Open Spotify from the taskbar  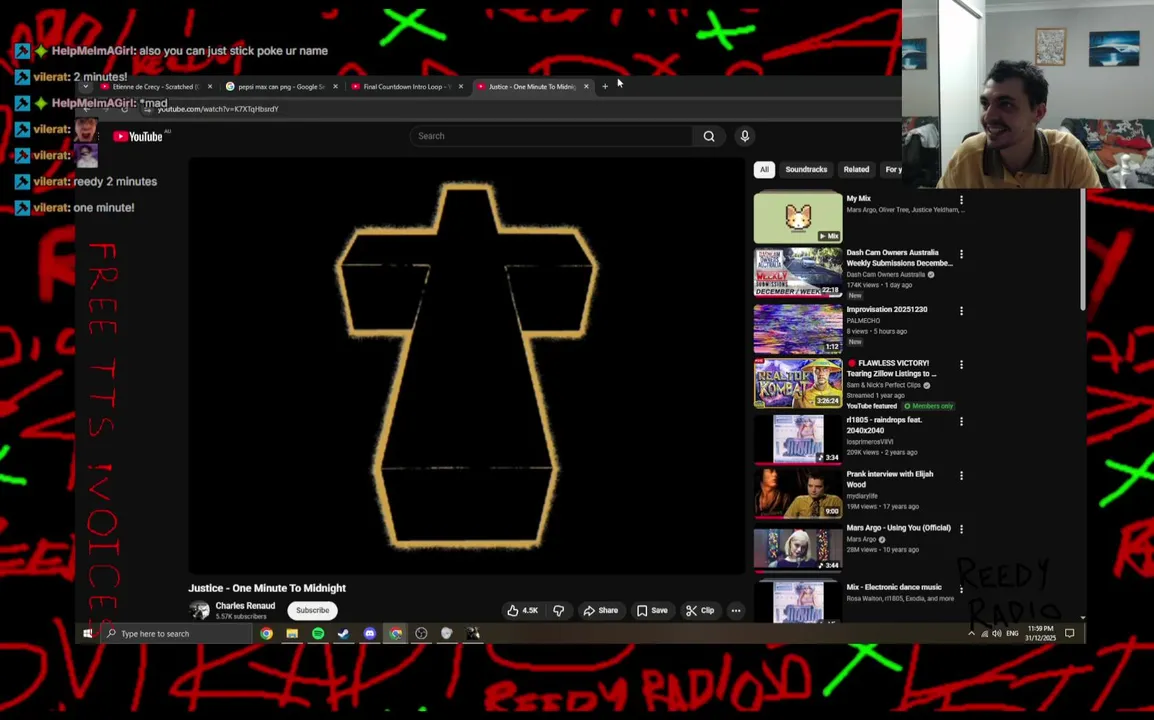click(x=318, y=633)
